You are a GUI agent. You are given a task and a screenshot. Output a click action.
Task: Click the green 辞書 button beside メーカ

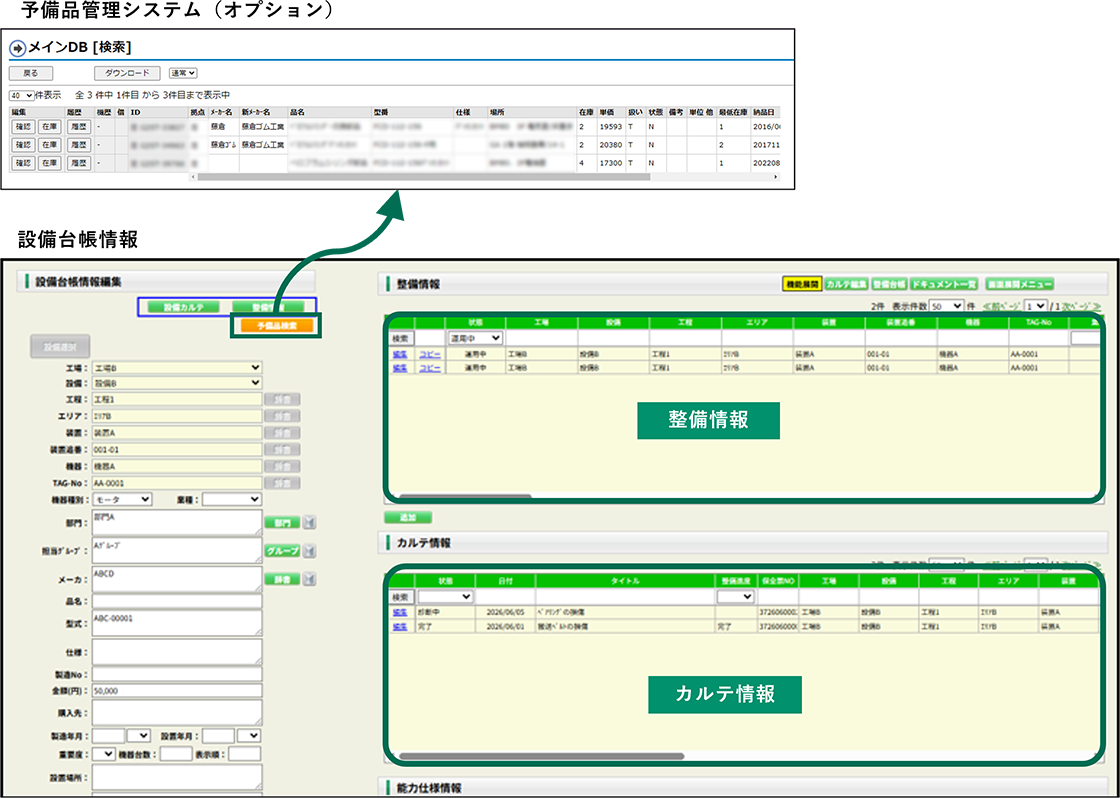[282, 579]
